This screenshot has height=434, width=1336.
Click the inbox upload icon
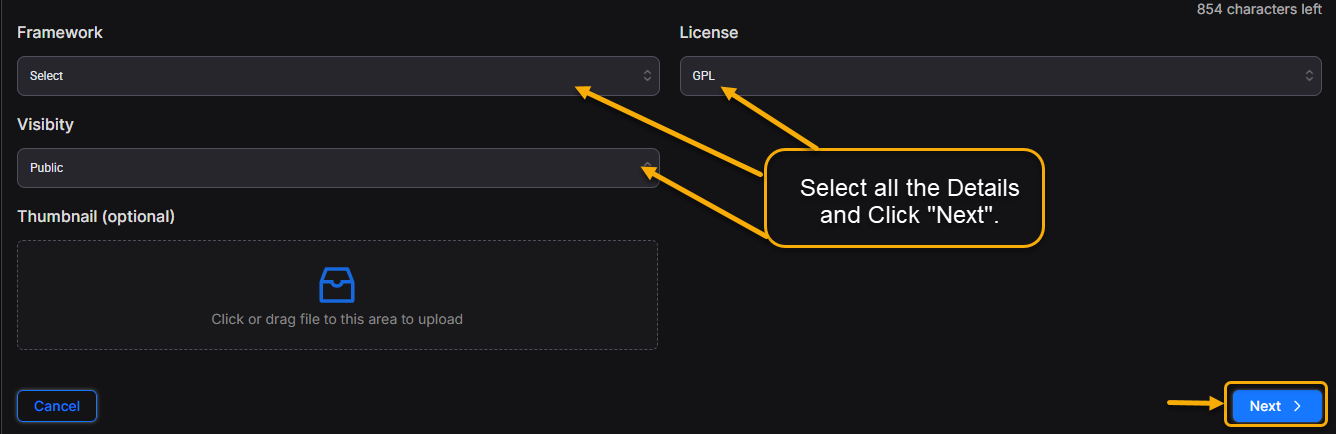337,285
